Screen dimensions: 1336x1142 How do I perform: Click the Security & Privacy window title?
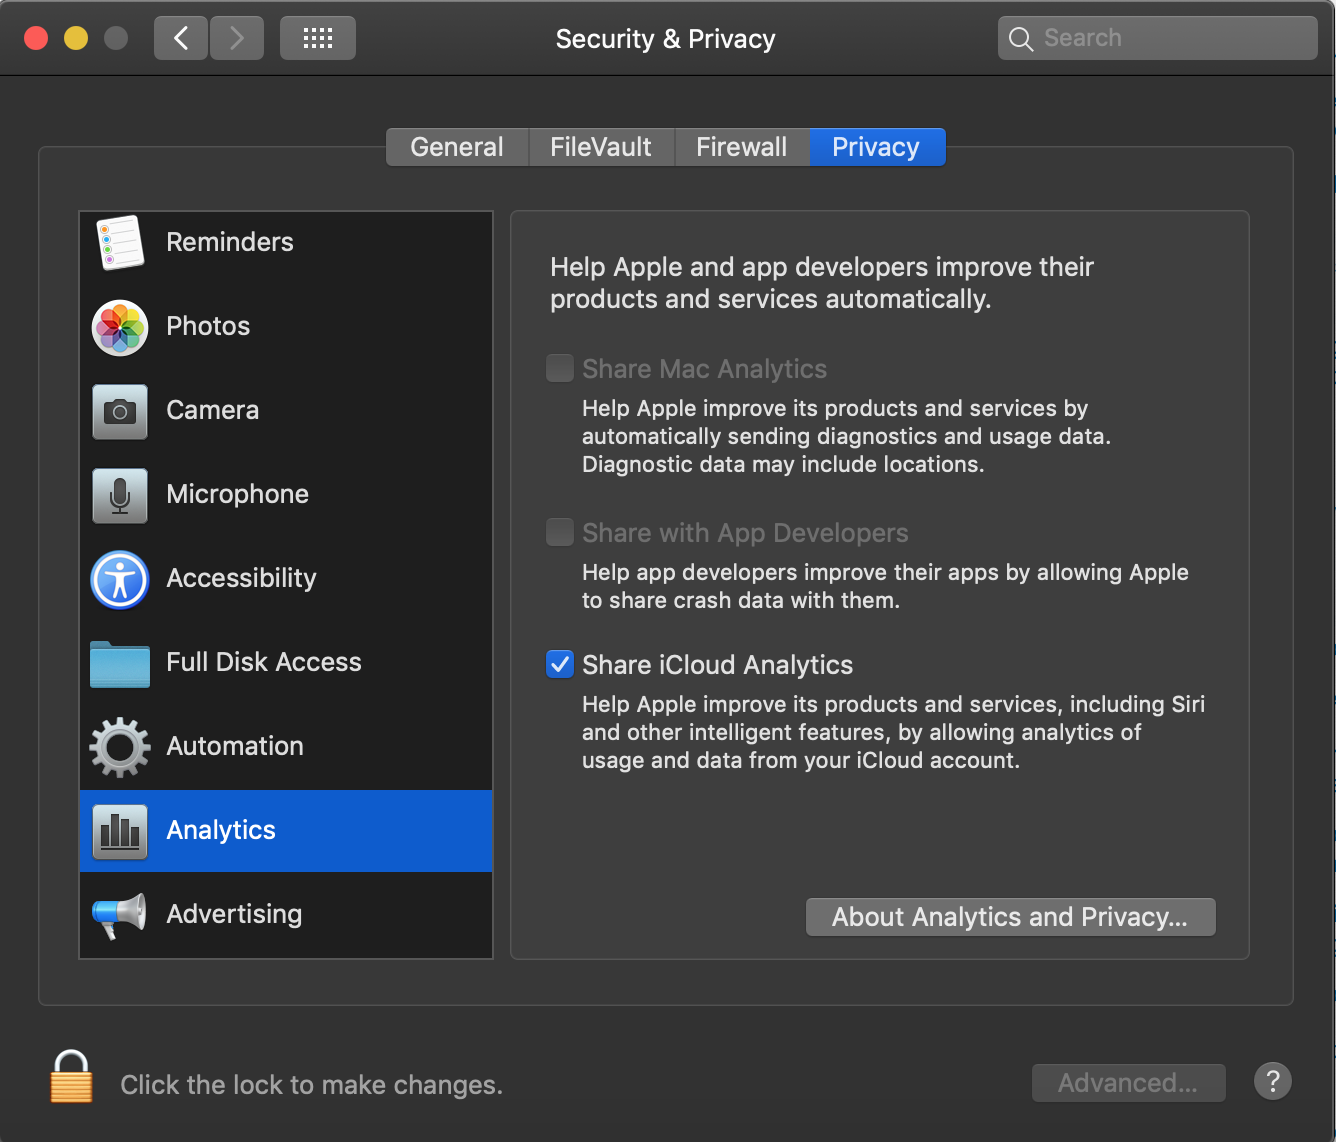click(665, 39)
